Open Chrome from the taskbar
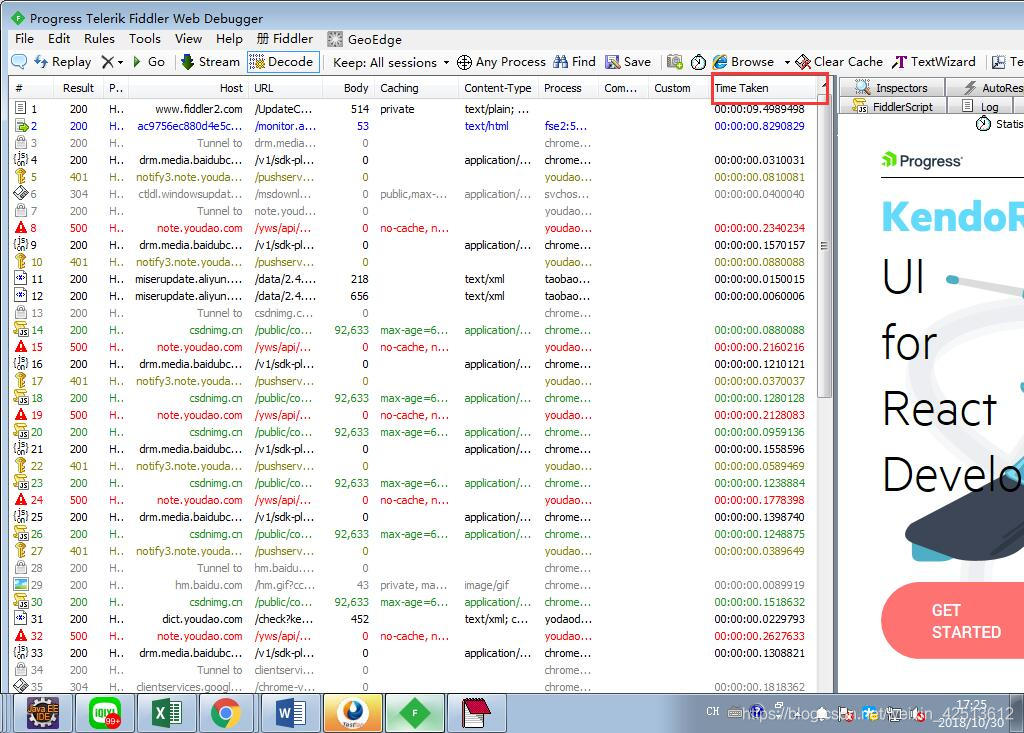 pyautogui.click(x=225, y=712)
